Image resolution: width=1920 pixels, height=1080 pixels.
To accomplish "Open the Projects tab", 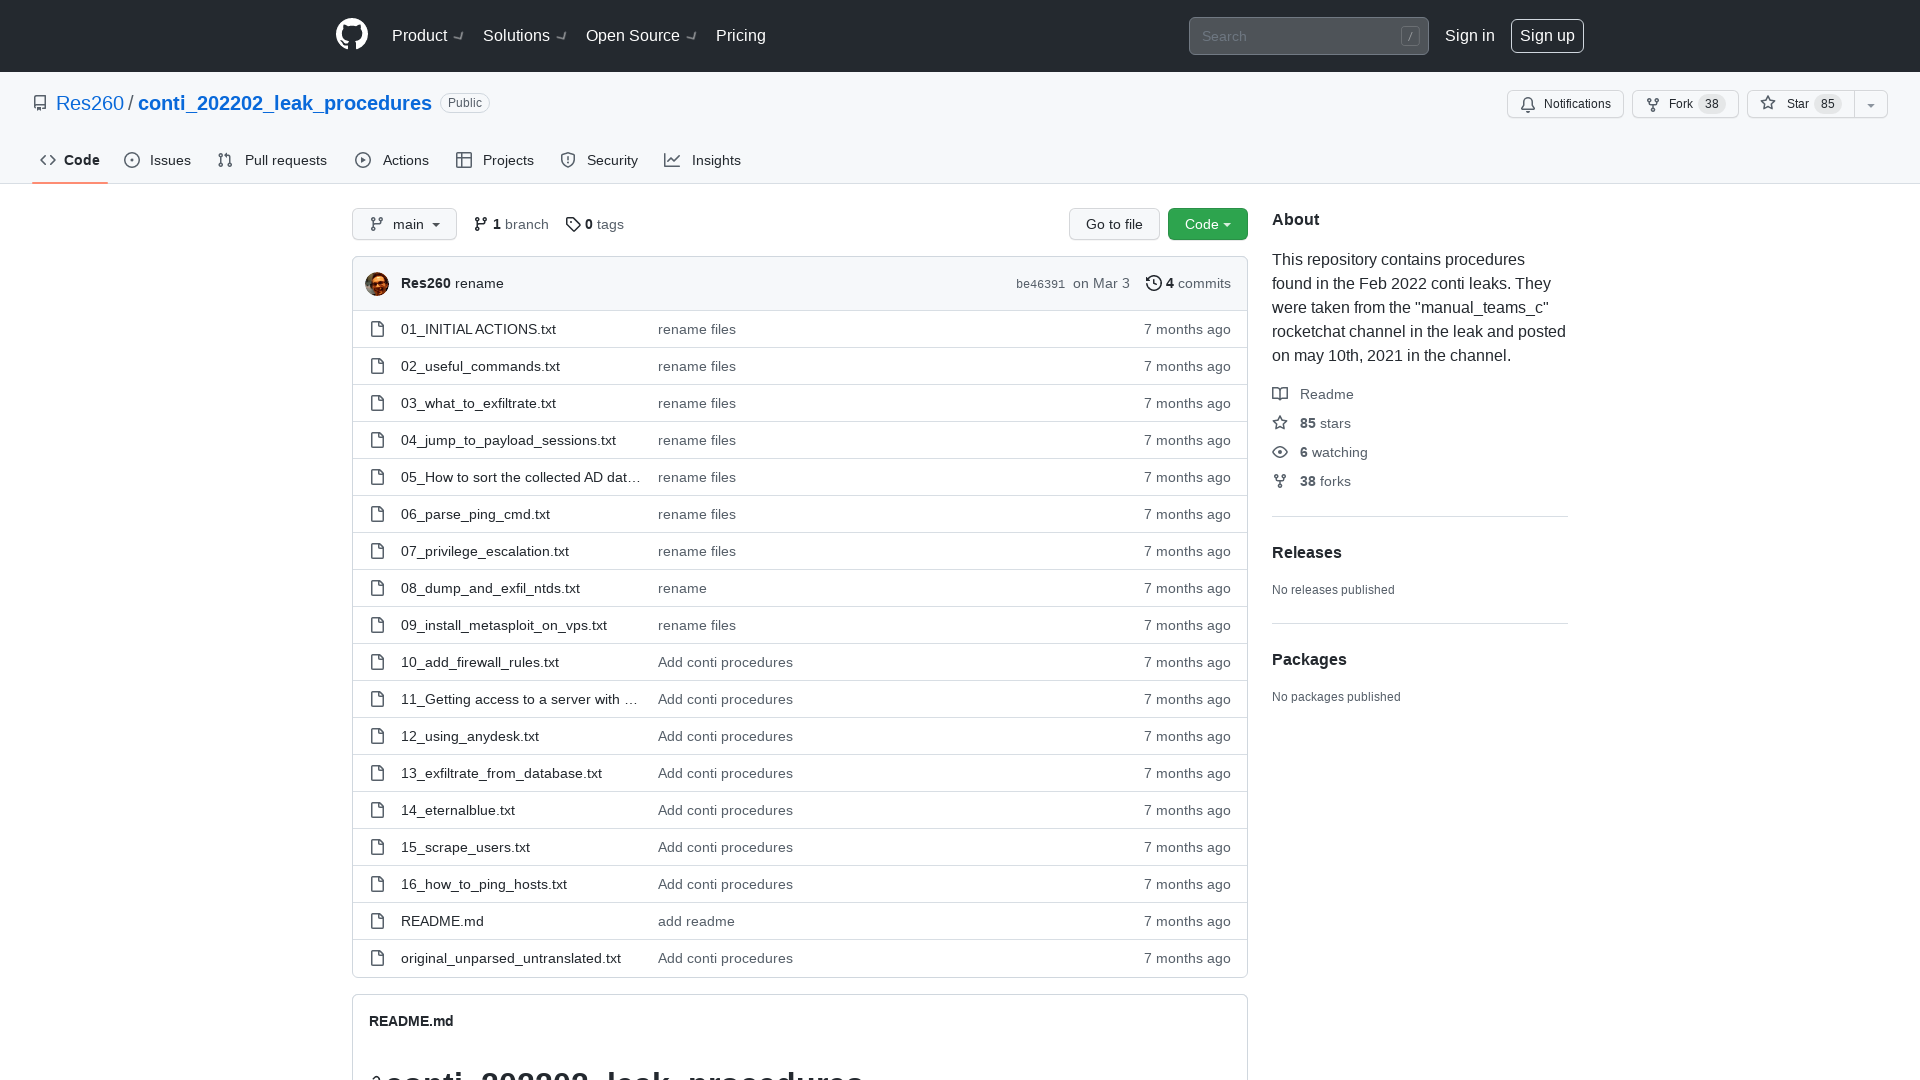I will [495, 160].
